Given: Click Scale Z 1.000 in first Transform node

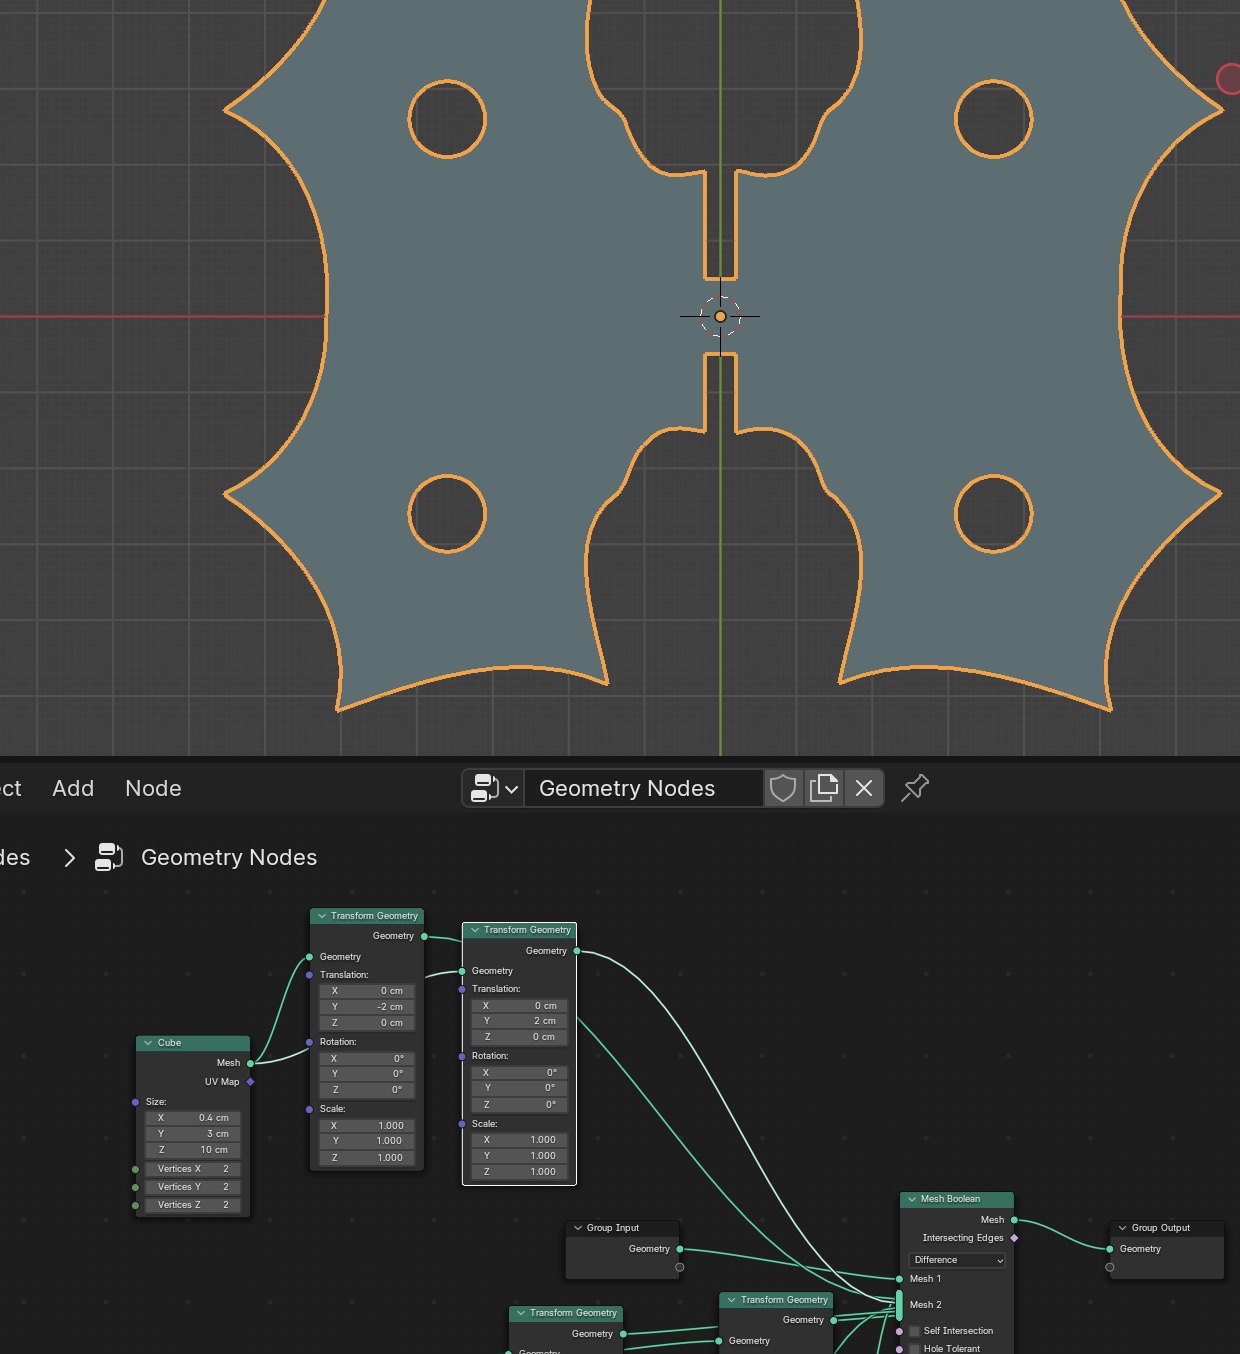Looking at the screenshot, I should coord(367,1158).
